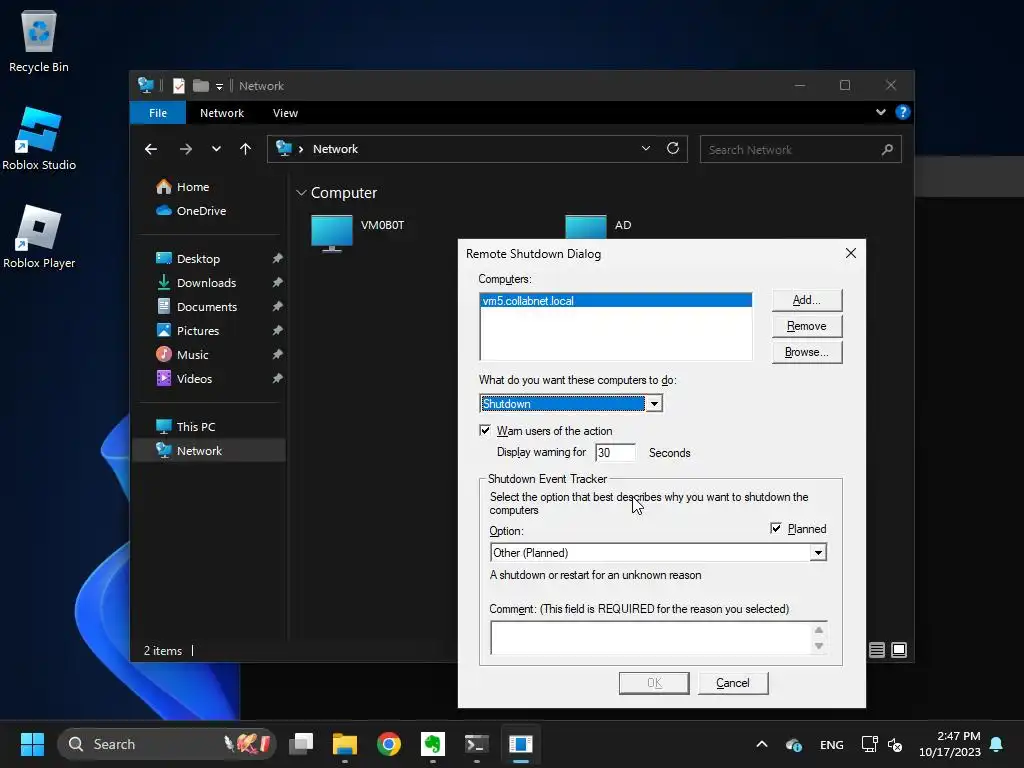
Task: Click the Browse... button
Action: point(807,353)
